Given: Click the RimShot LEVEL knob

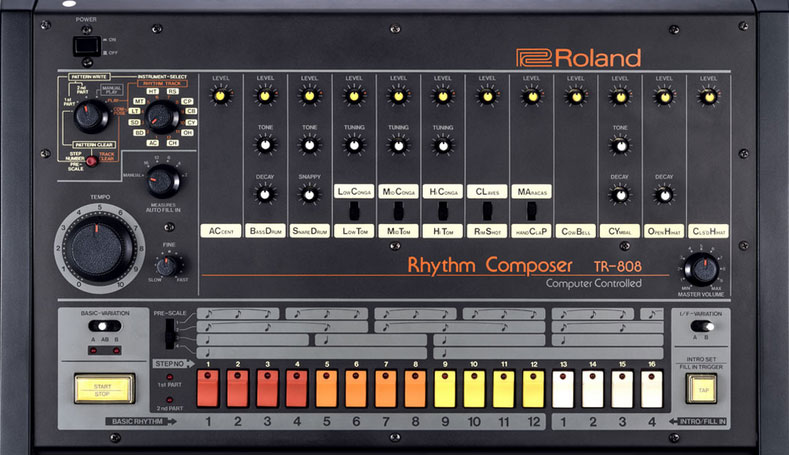Looking at the screenshot, I should [487, 95].
